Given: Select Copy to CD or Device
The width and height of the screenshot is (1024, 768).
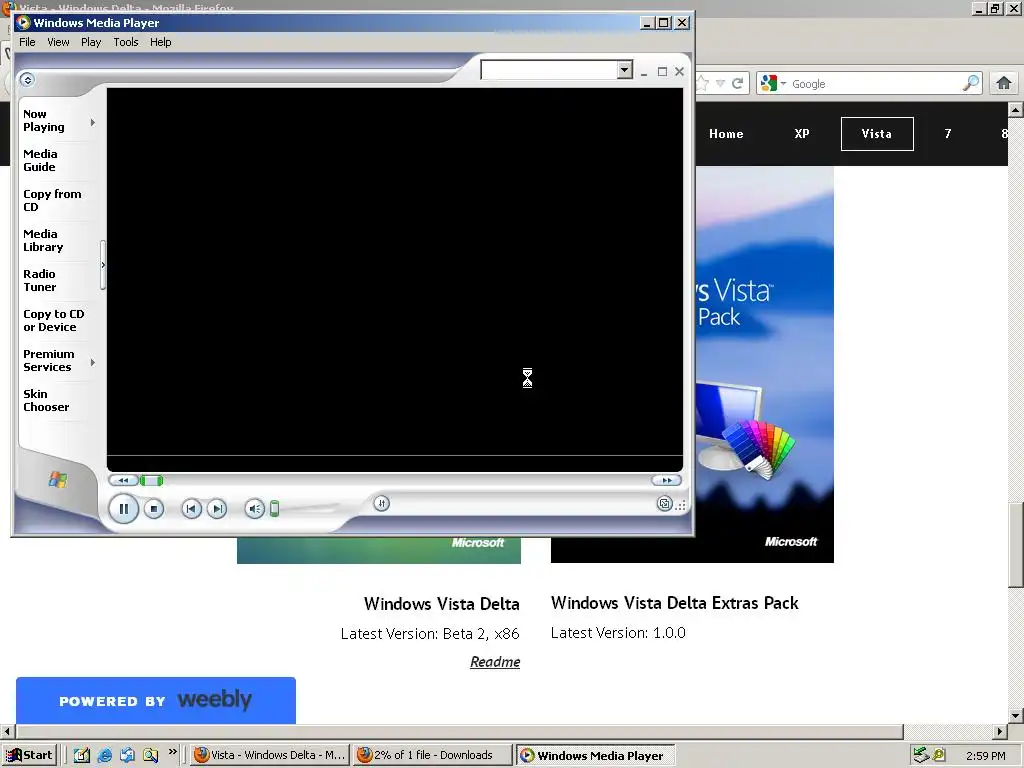Looking at the screenshot, I should pos(54,321).
